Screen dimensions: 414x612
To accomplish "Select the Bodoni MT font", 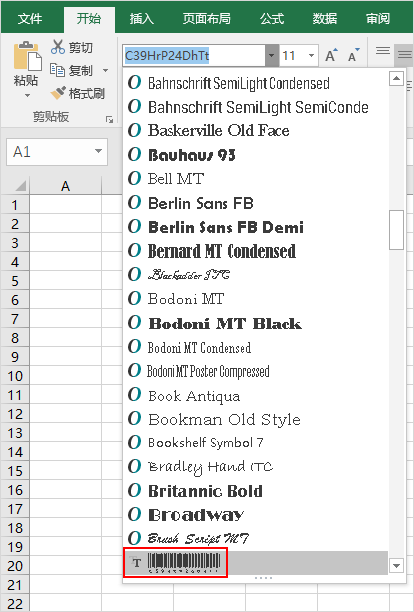I will coord(256,299).
